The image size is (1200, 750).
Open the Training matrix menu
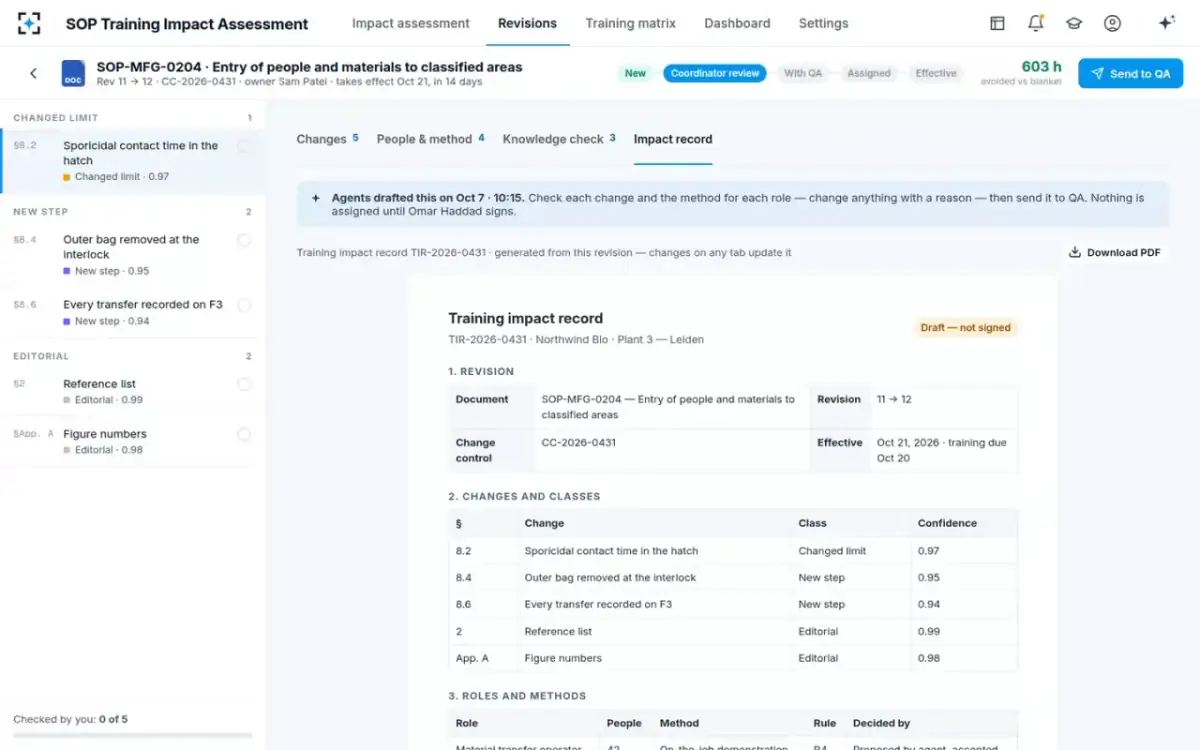click(x=630, y=23)
